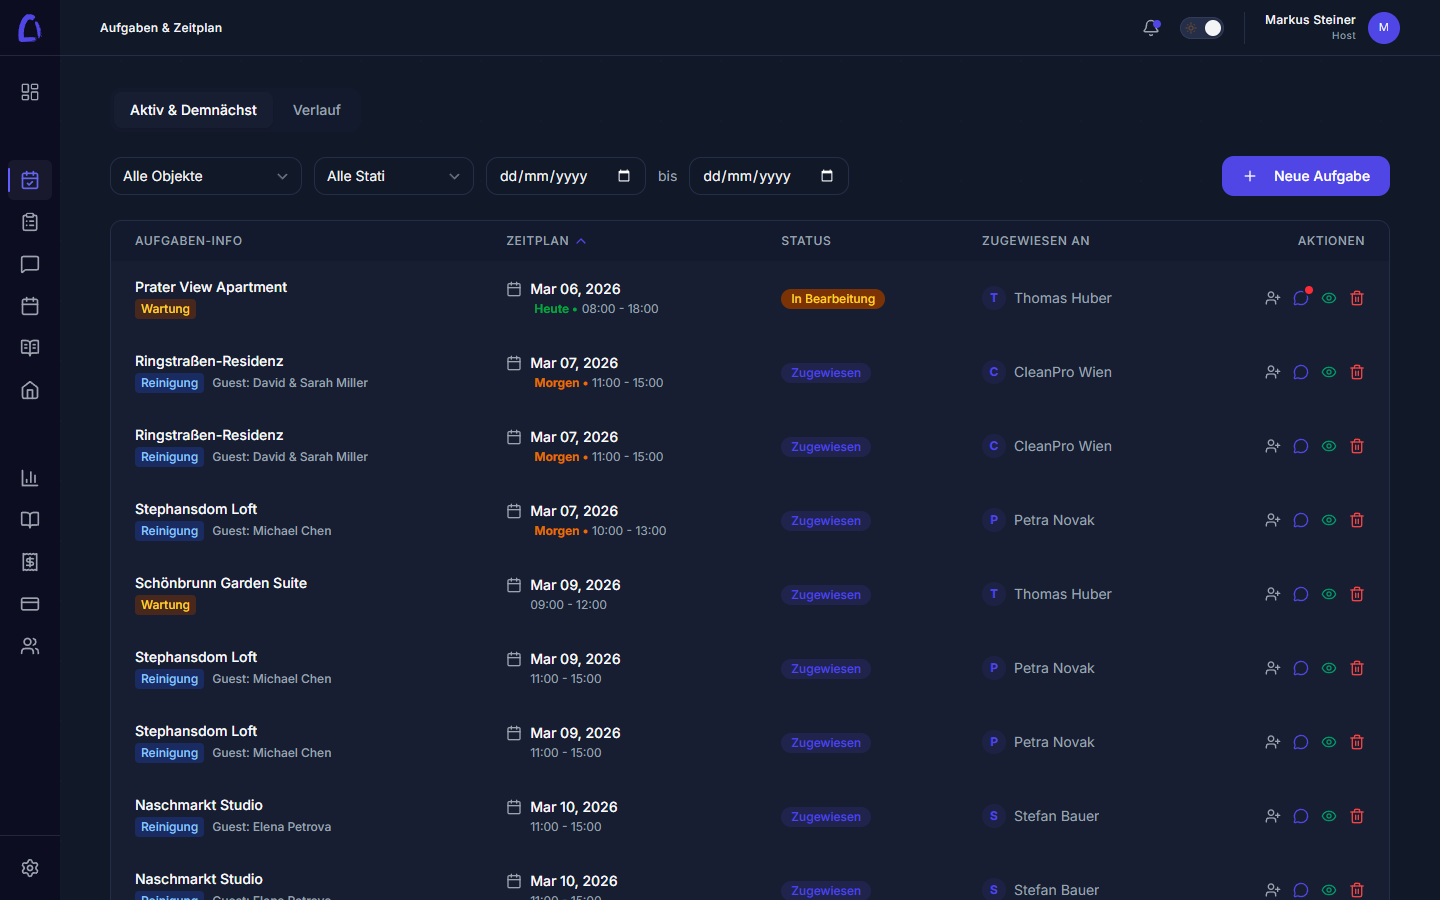Toggle the dark mode switch
The image size is (1440, 900).
[1201, 28]
